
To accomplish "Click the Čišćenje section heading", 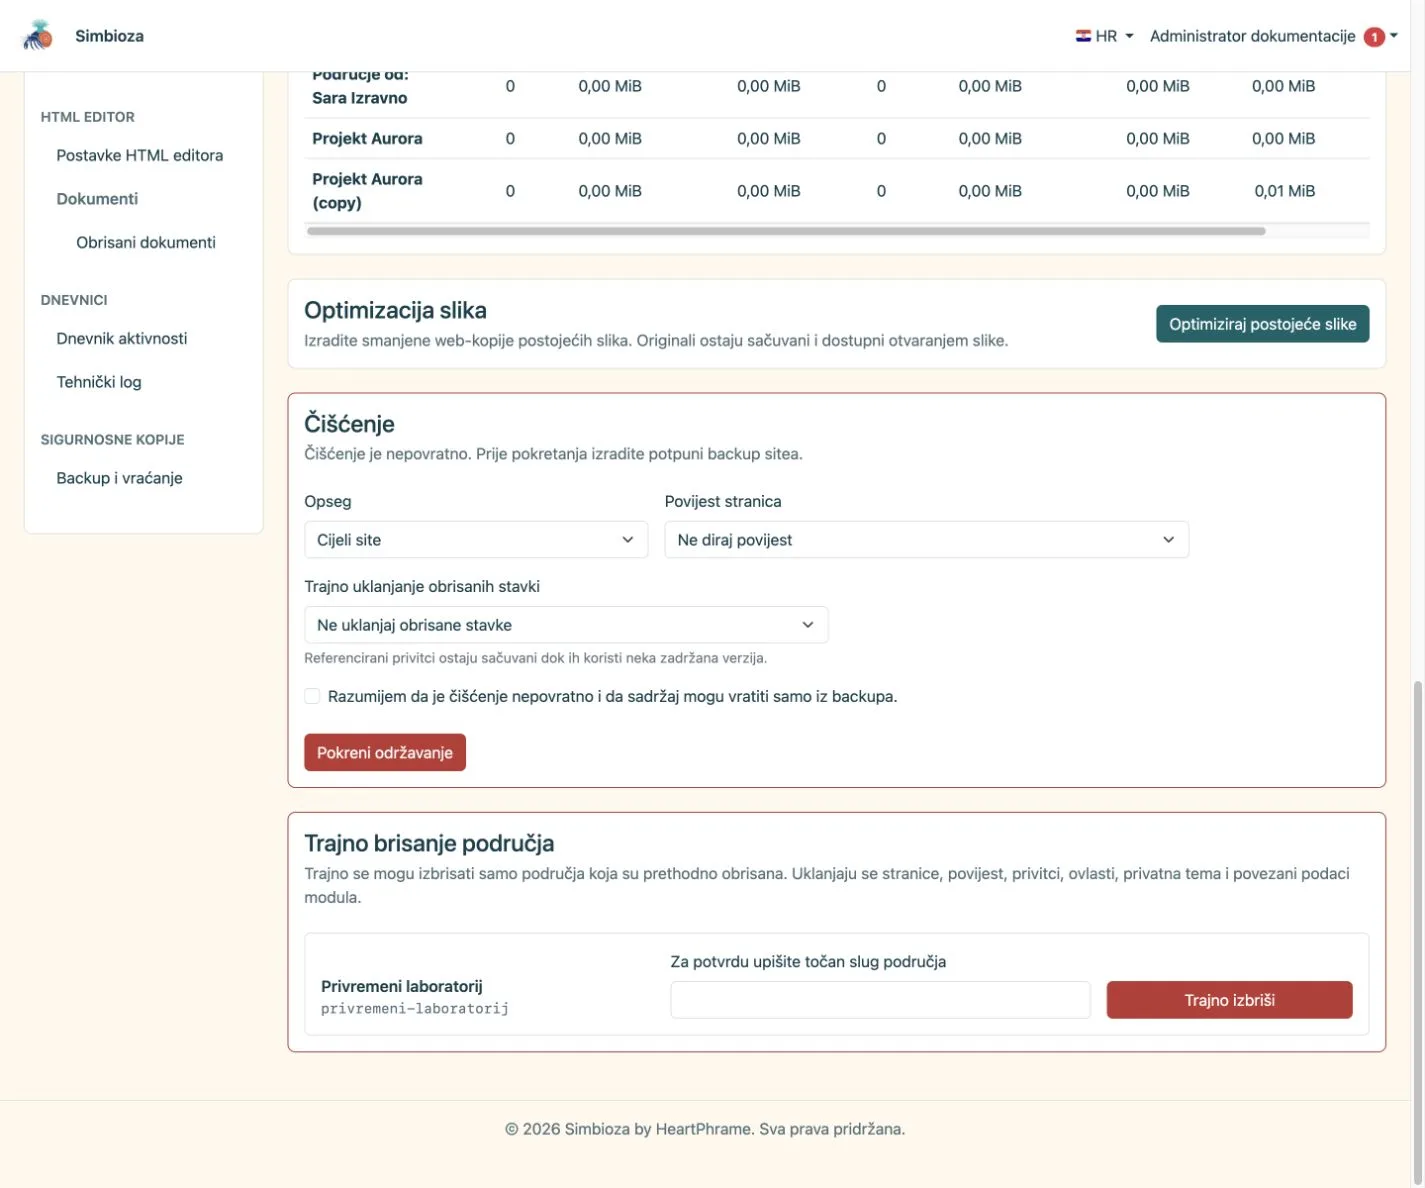I will point(349,424).
